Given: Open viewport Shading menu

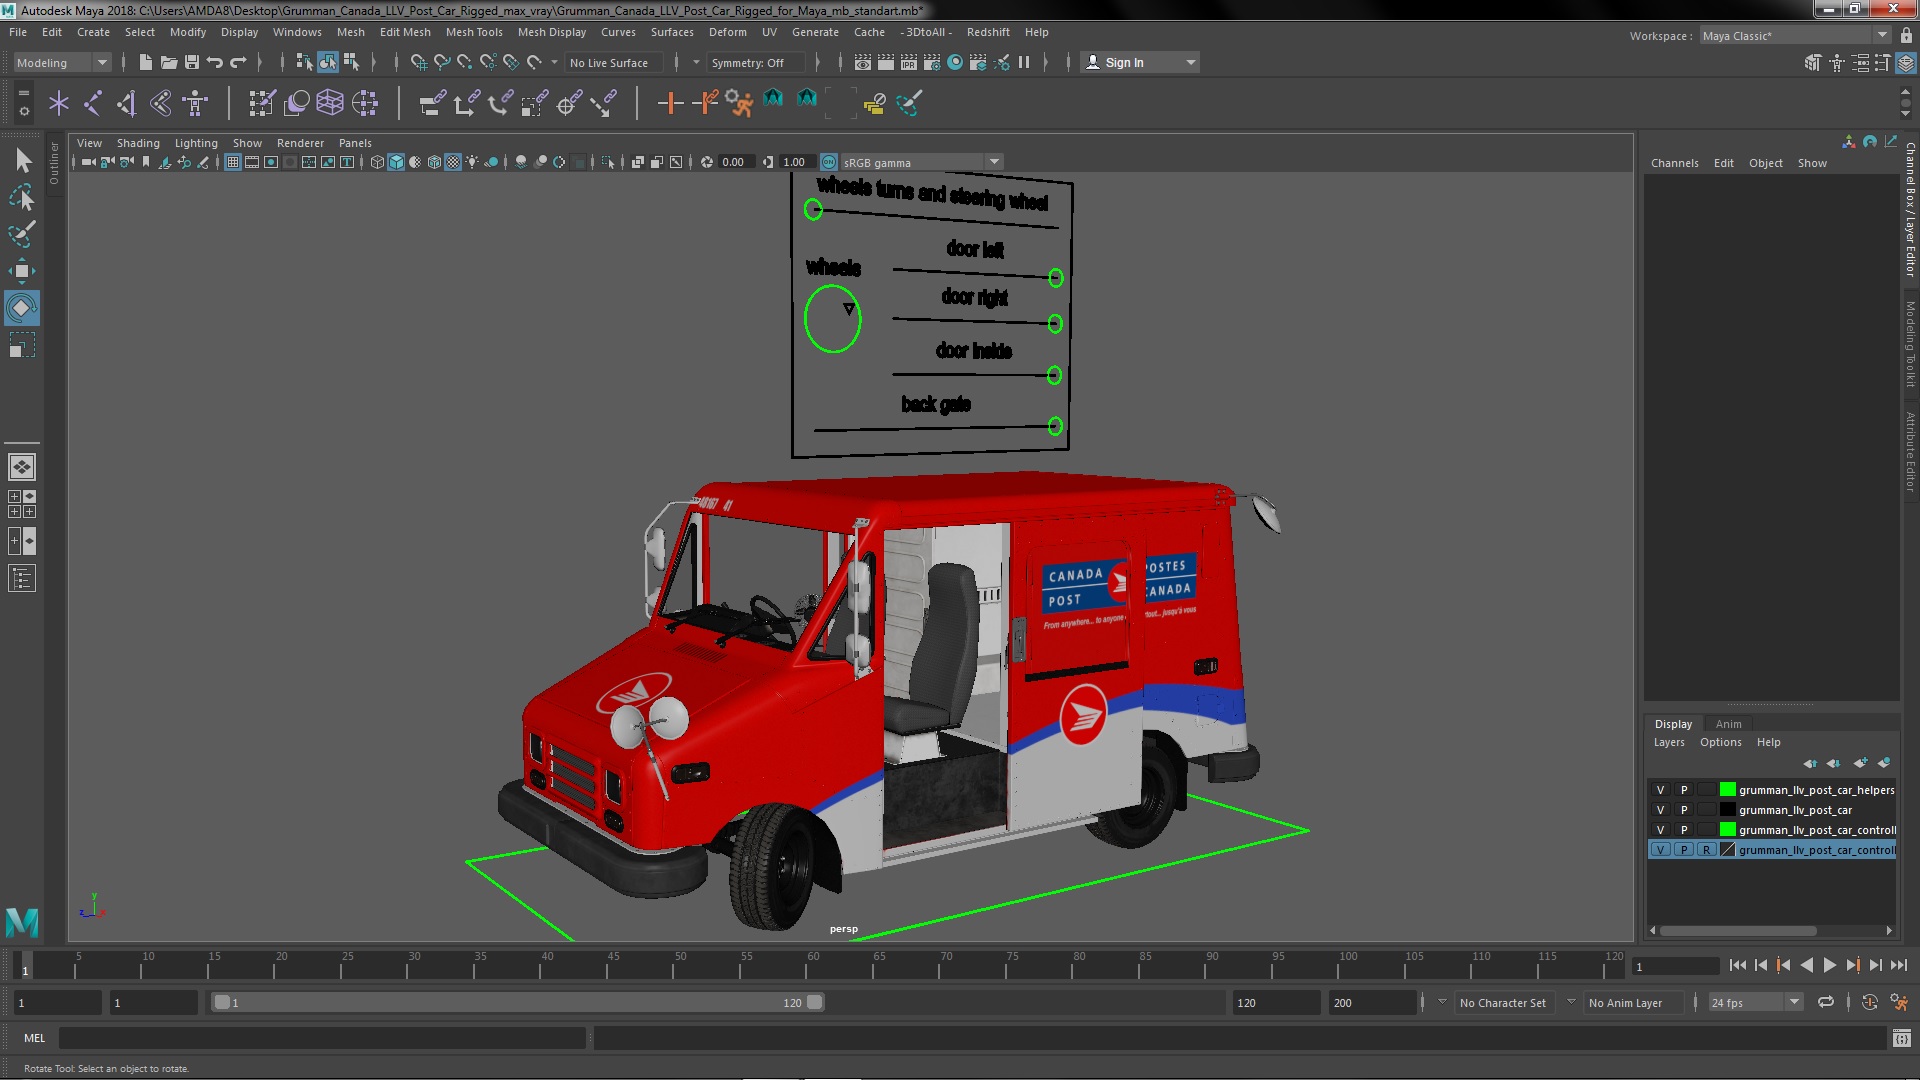Looking at the screenshot, I should [x=138, y=143].
